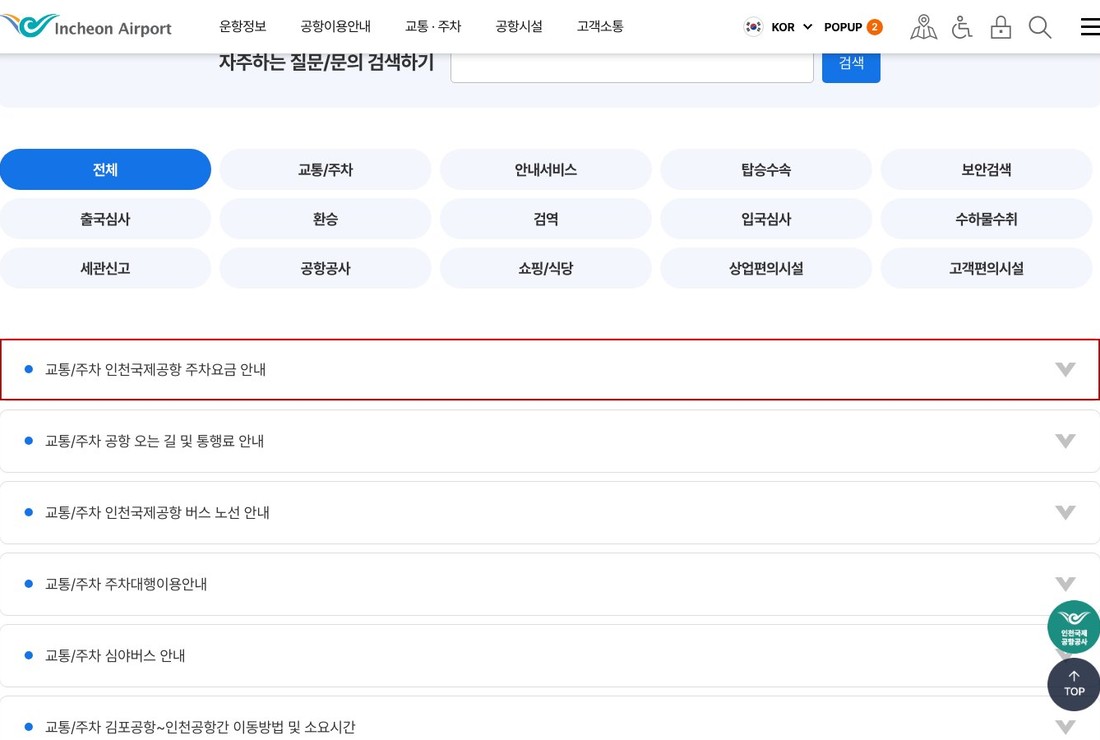Viewport: 1100px width, 740px height.
Task: Click the Korean flag language icon
Action: pyautogui.click(x=753, y=27)
